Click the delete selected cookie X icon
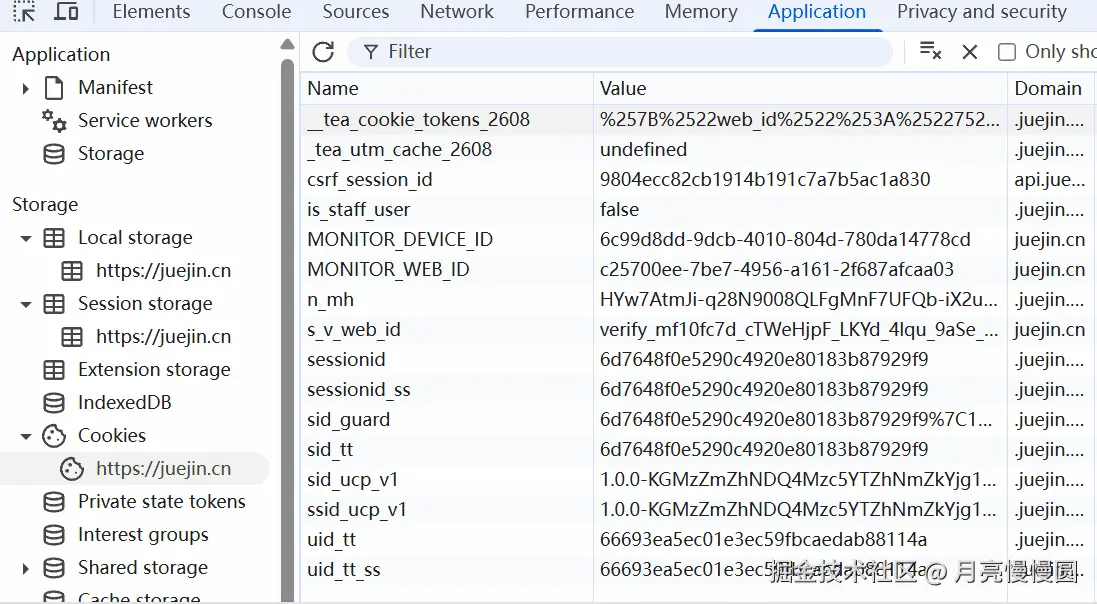 (x=970, y=52)
